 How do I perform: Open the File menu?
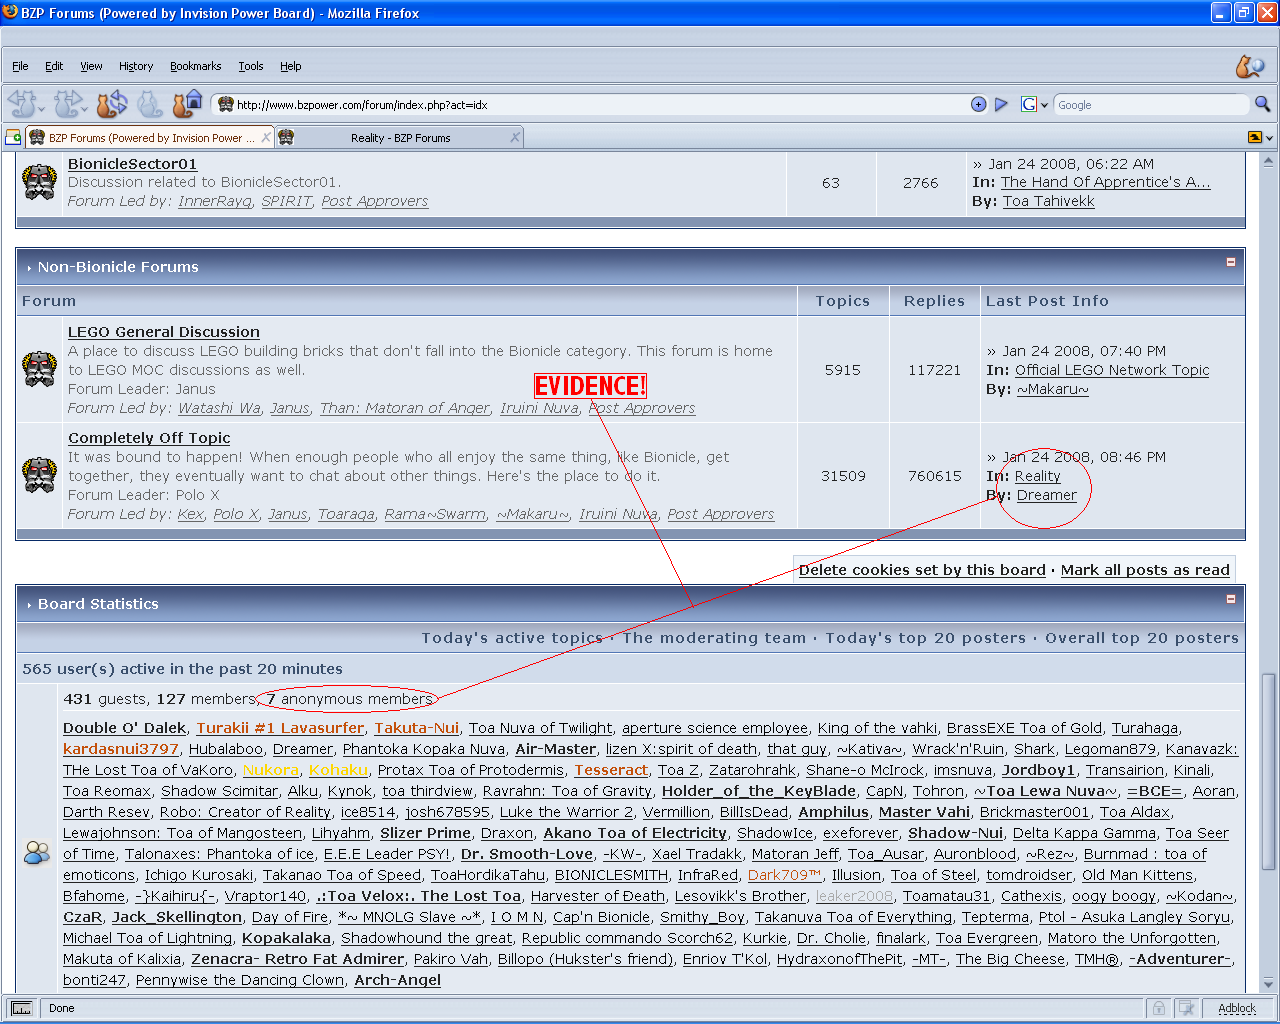coord(20,66)
